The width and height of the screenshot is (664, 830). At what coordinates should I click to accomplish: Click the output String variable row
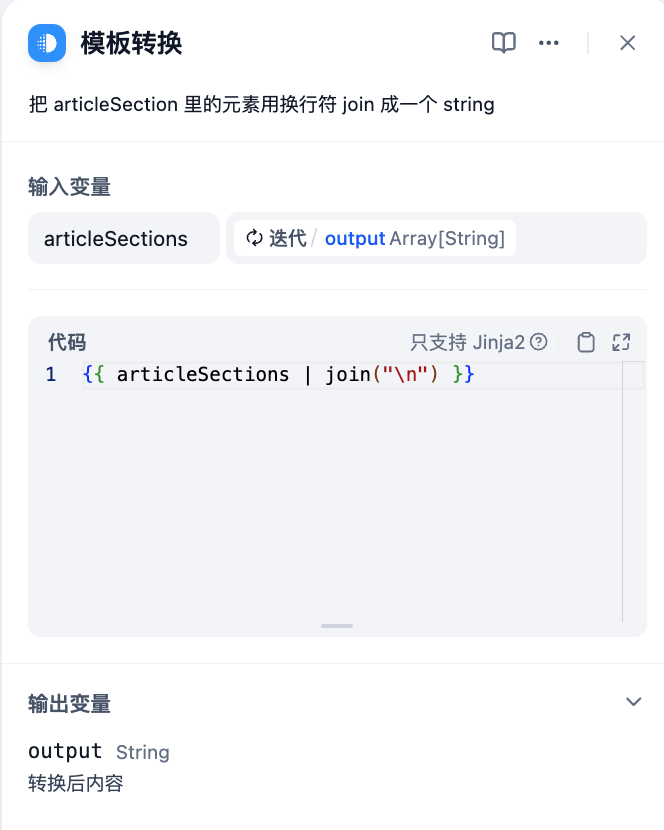(99, 751)
